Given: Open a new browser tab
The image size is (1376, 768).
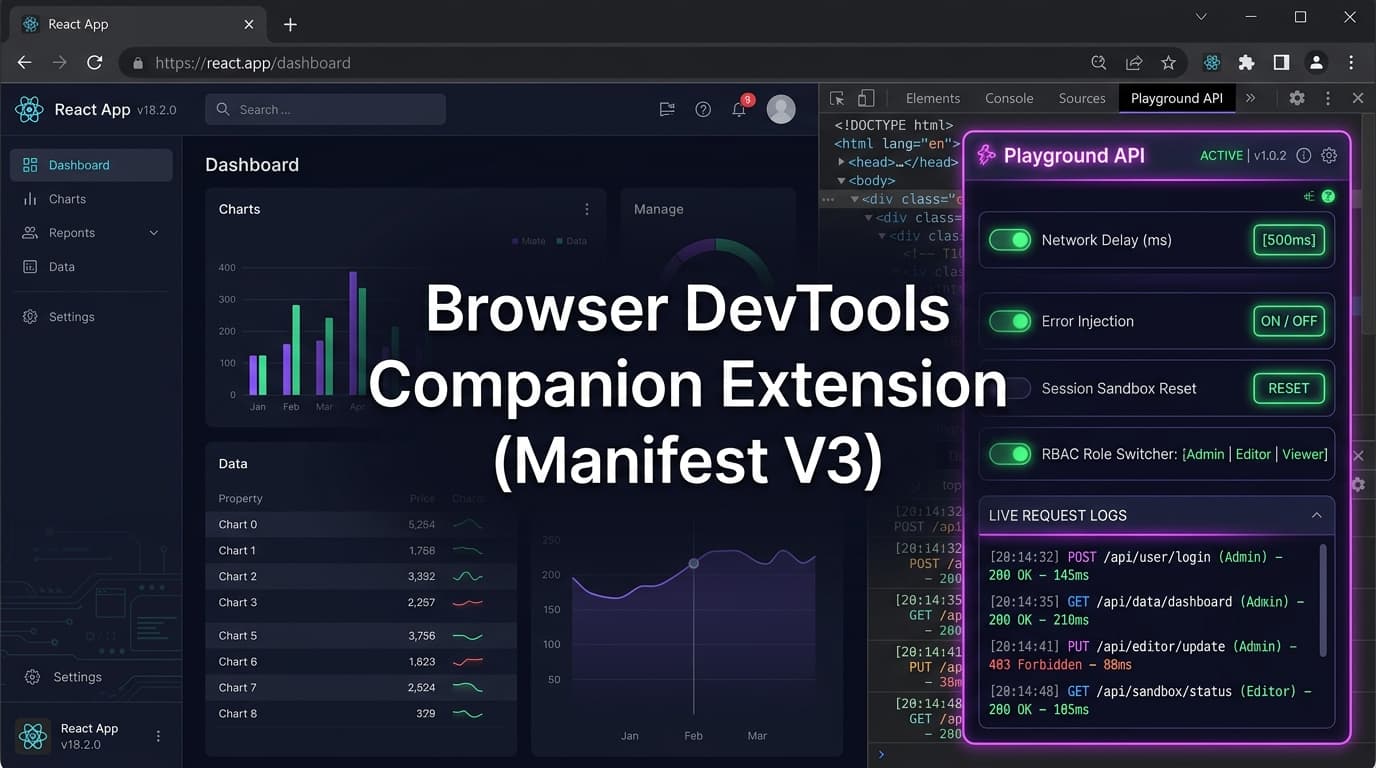Looking at the screenshot, I should point(290,24).
